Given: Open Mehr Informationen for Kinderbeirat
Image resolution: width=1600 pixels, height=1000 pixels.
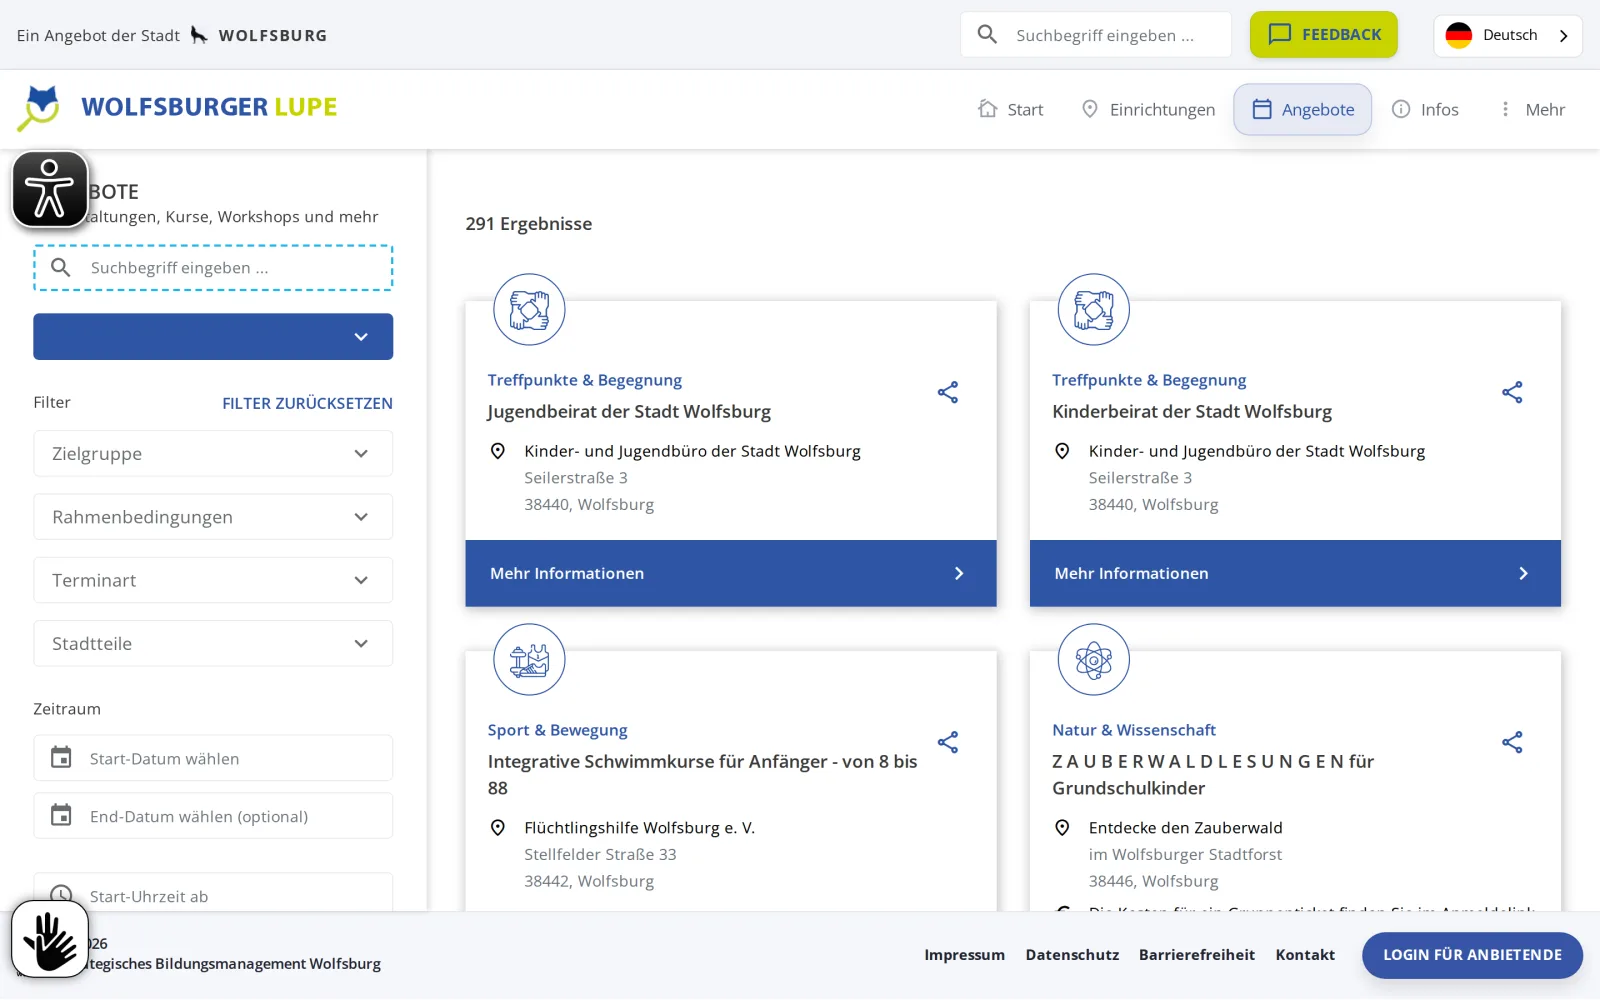Looking at the screenshot, I should click(x=1295, y=573).
